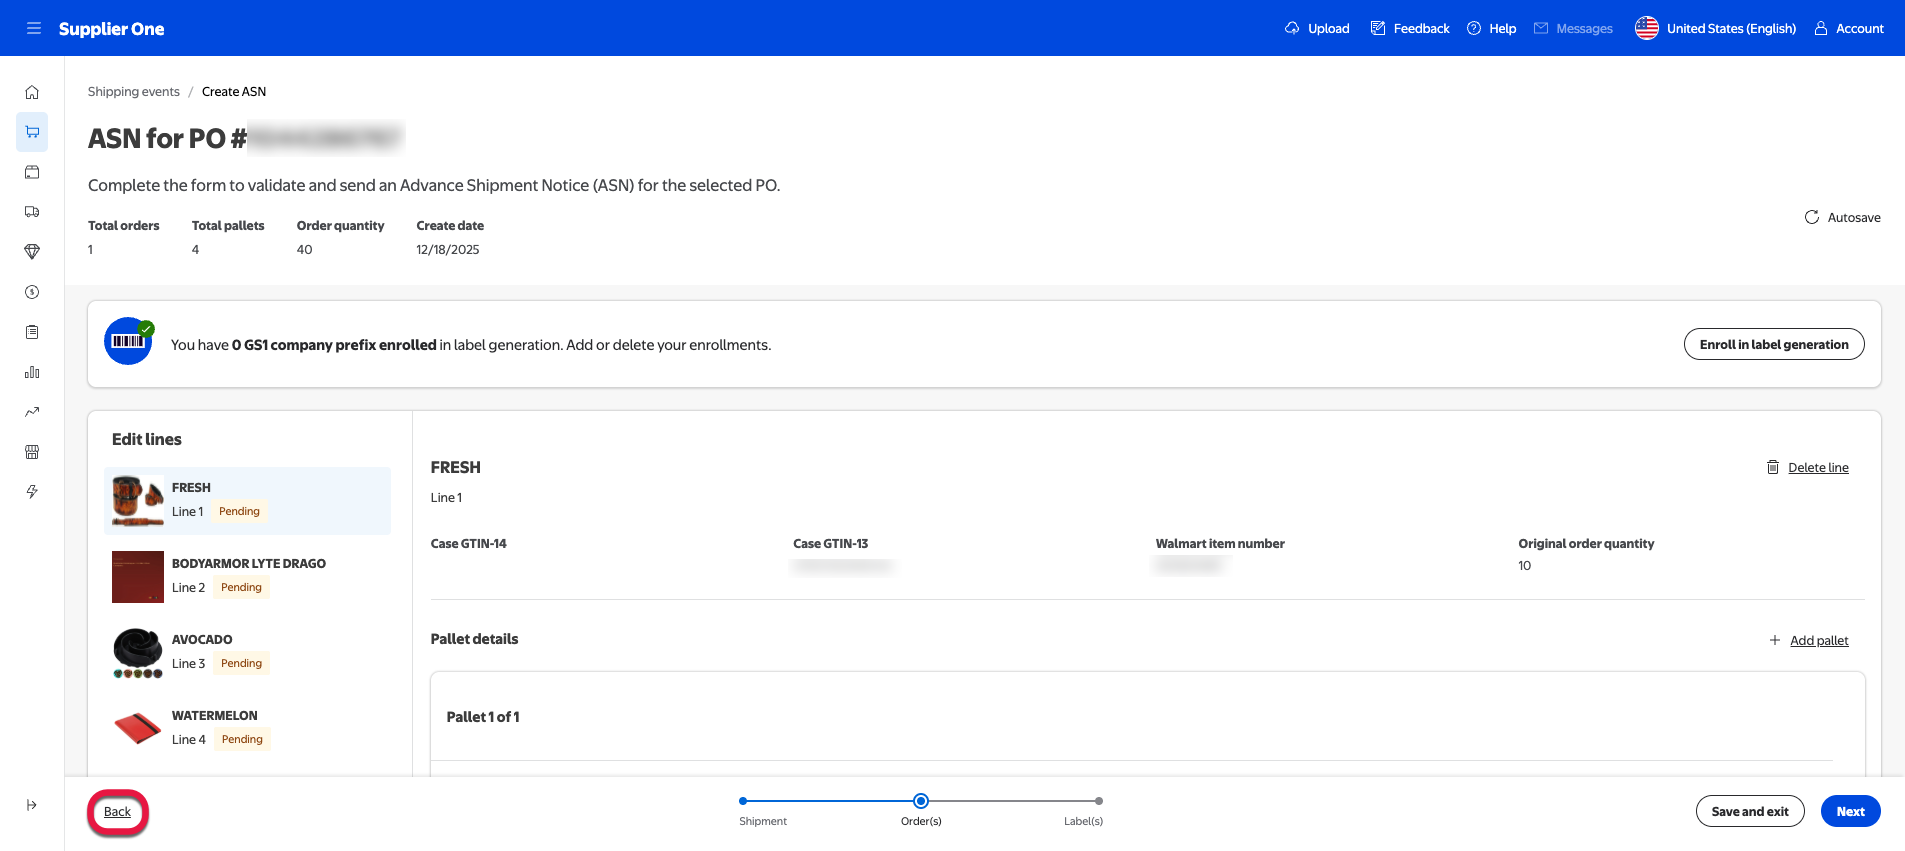The width and height of the screenshot is (1905, 851).
Task: Click the home icon in sidebar
Action: click(32, 92)
